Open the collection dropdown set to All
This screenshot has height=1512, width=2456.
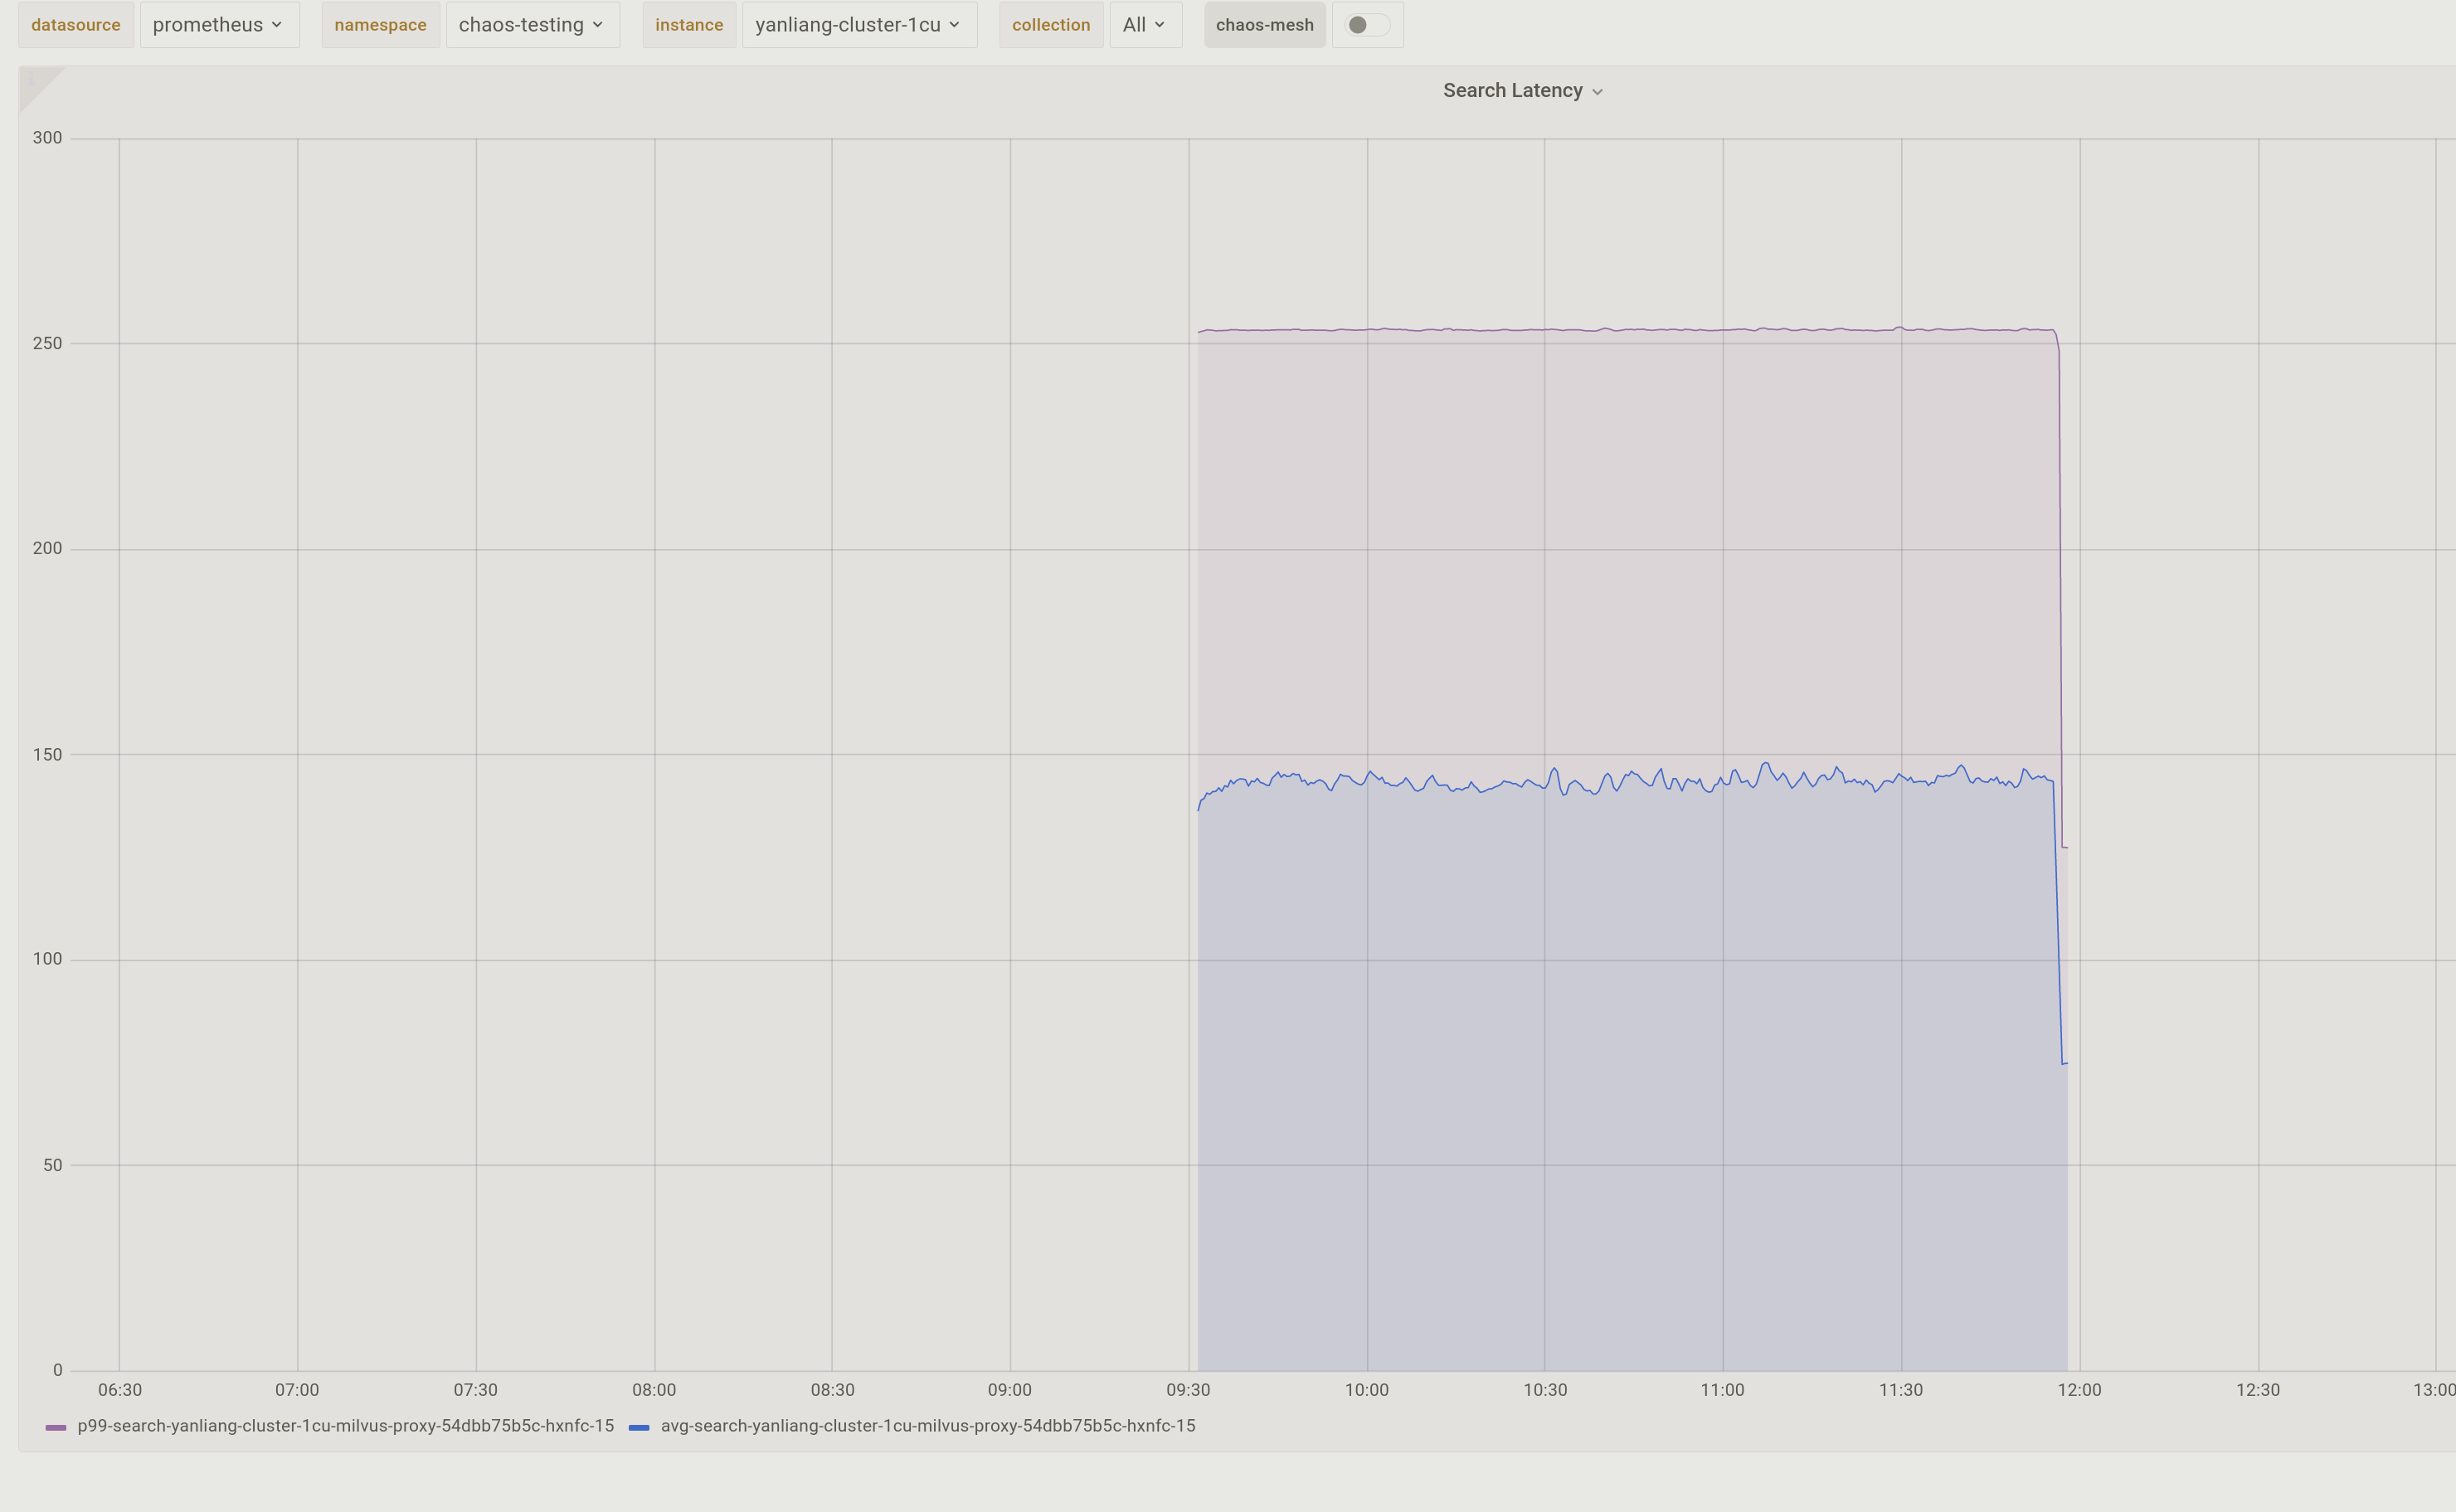point(1144,24)
